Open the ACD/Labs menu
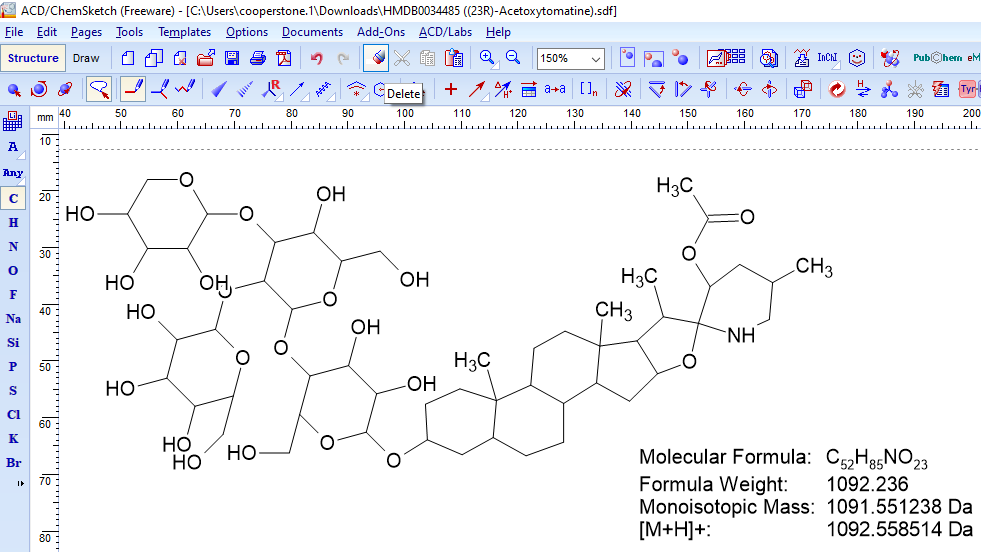The width and height of the screenshot is (981, 552). (x=446, y=32)
